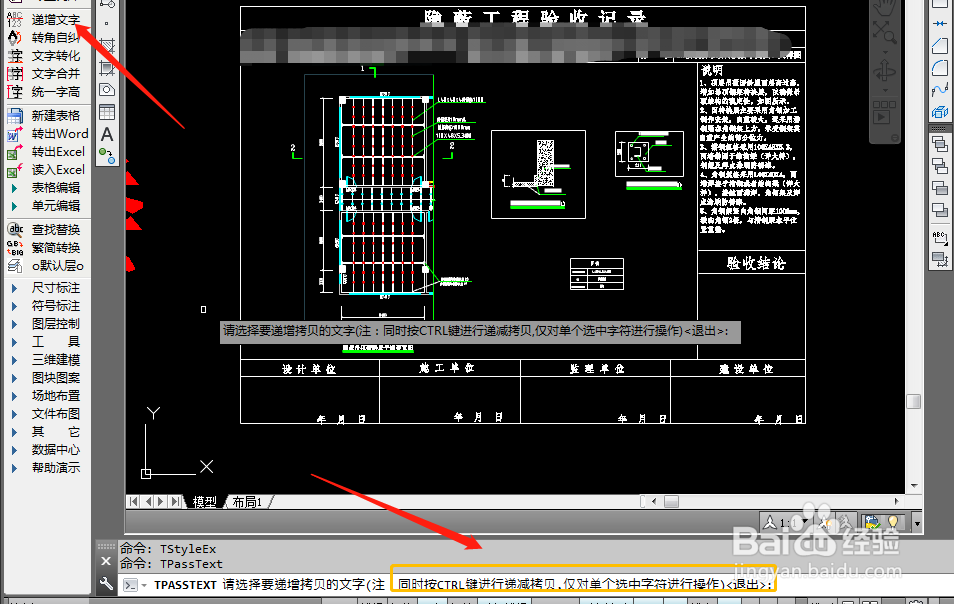Click the bring text to front ABC icon
This screenshot has width=954, height=604.
pyautogui.click(x=940, y=238)
